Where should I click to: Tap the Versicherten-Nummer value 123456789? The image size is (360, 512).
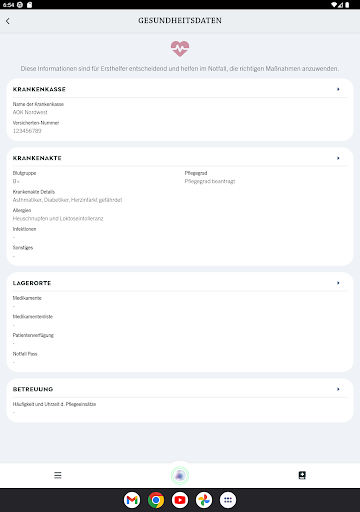point(27,131)
